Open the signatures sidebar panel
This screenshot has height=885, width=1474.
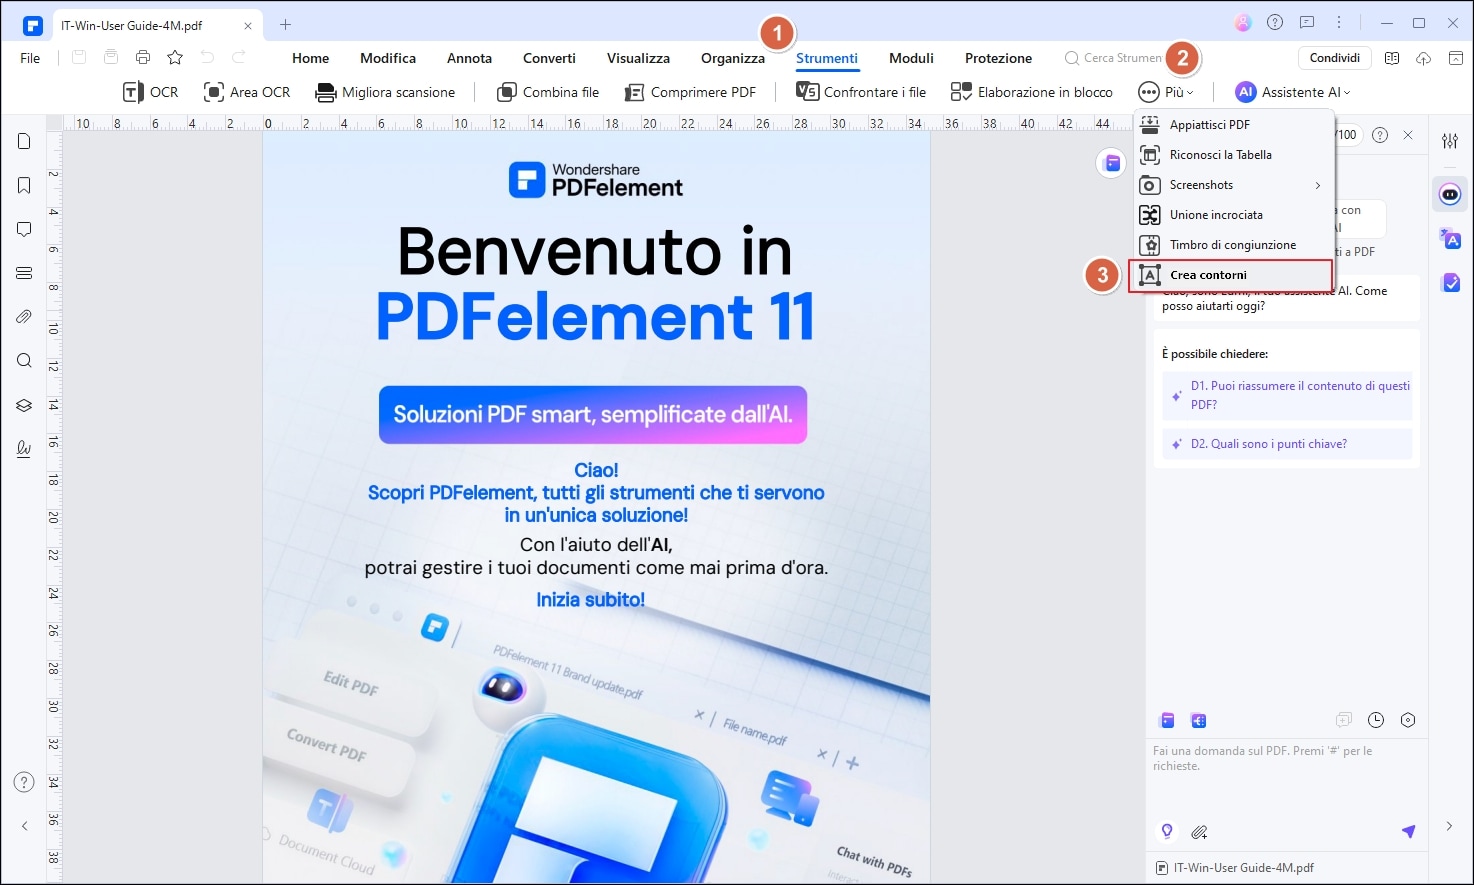(24, 449)
